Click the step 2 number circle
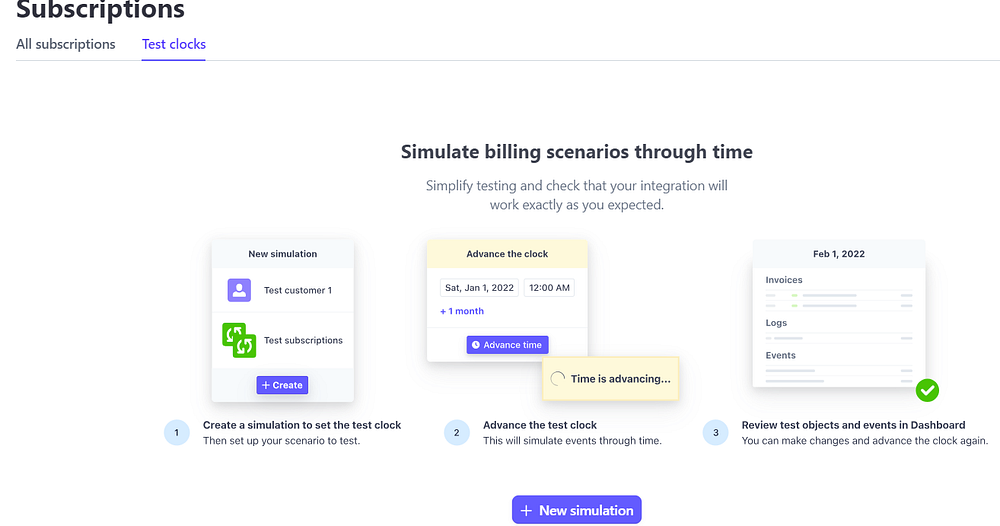This screenshot has height=526, width=1000. (457, 432)
